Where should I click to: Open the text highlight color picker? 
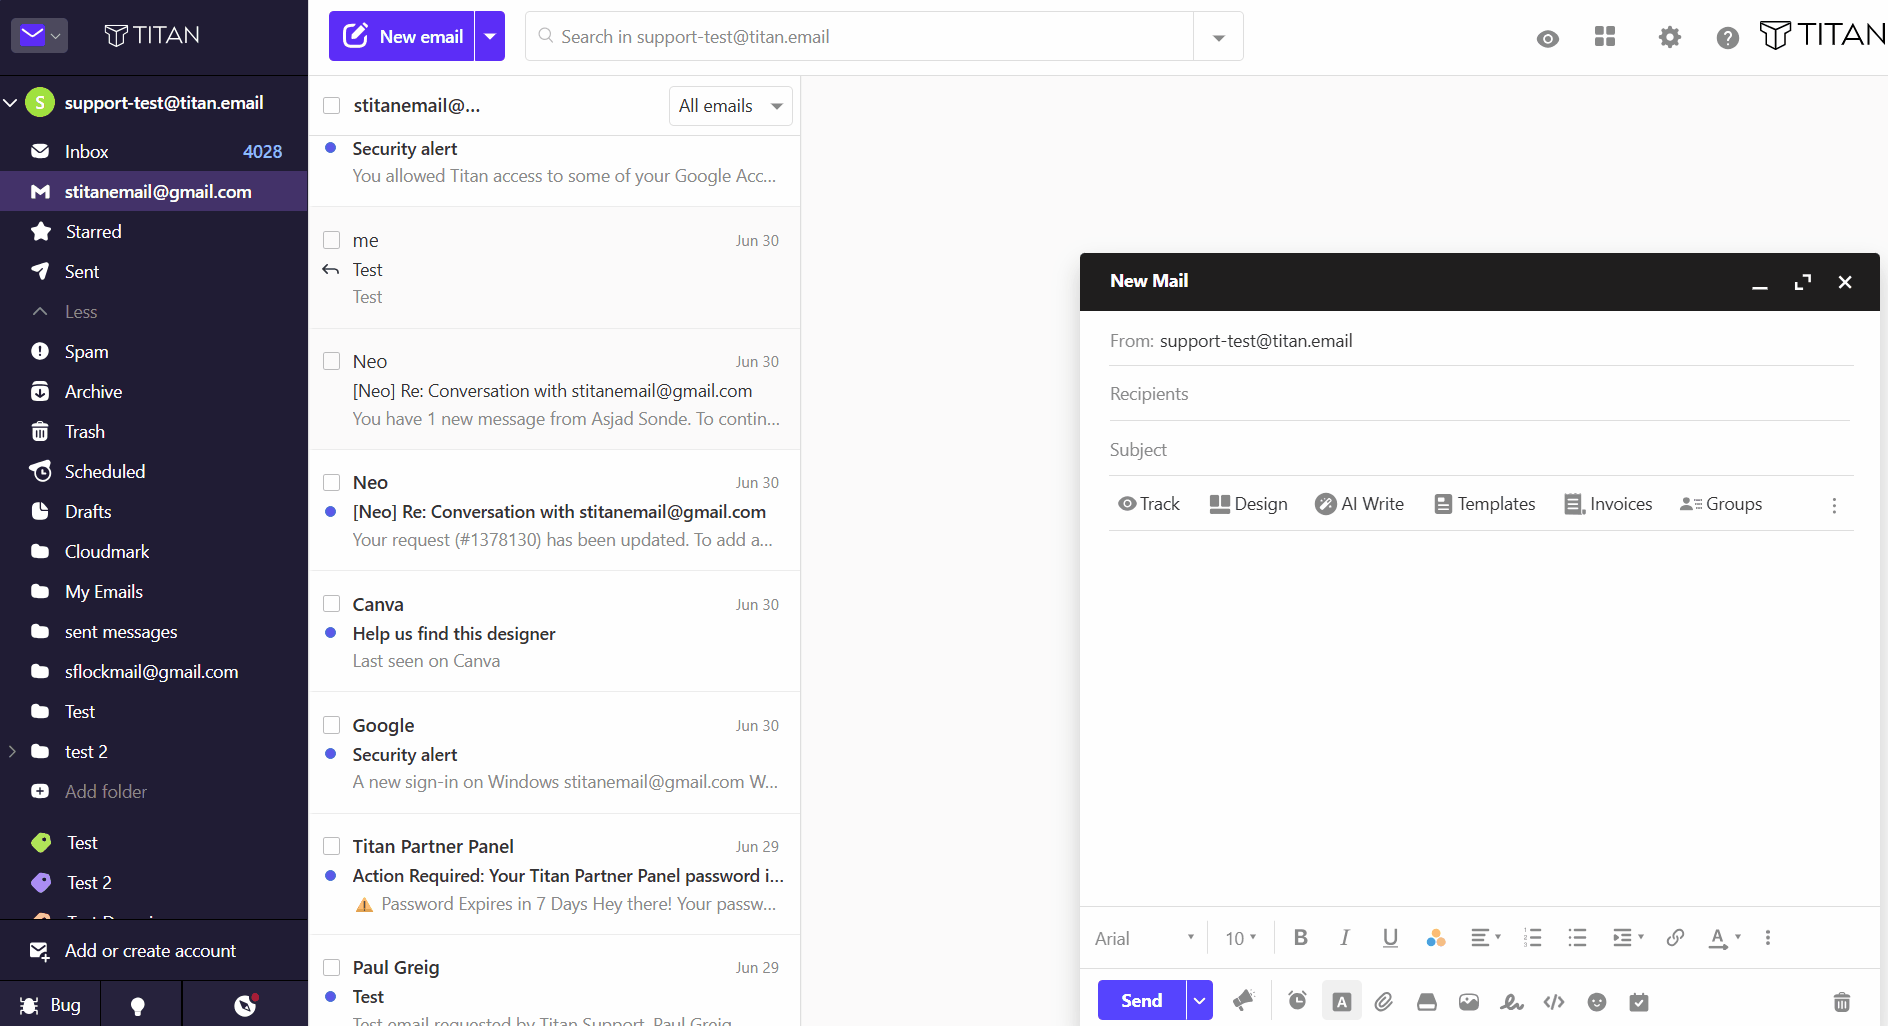pos(1436,938)
